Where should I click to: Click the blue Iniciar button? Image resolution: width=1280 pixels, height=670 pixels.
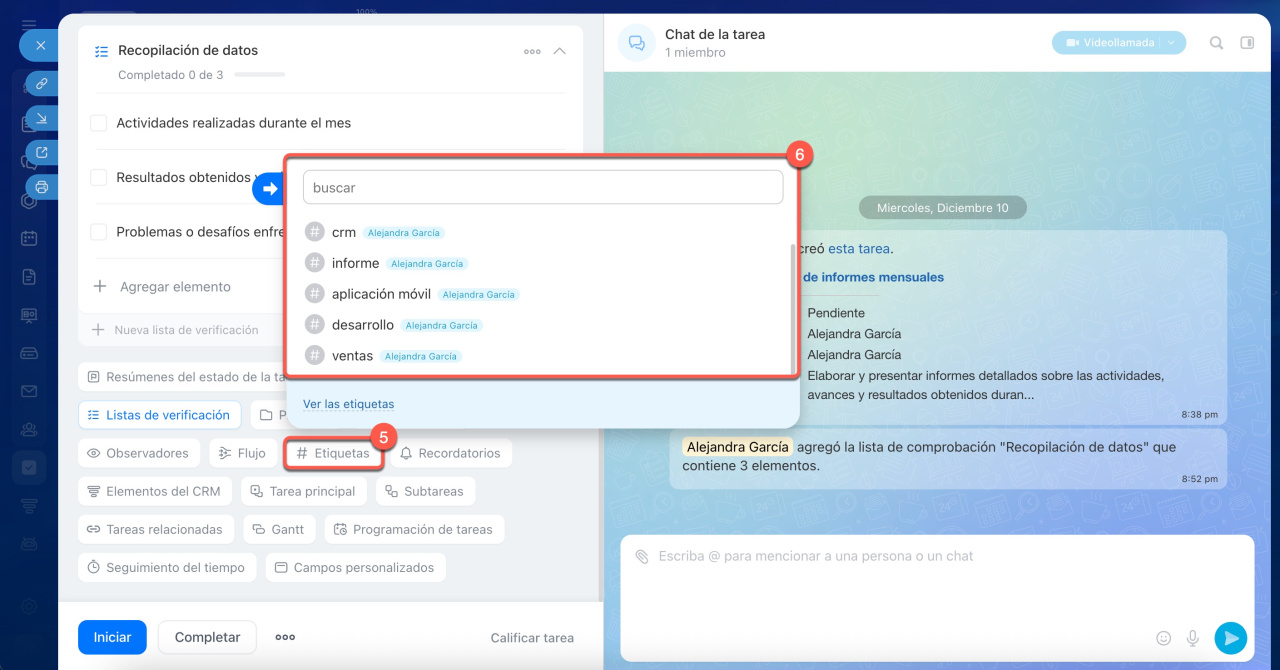112,637
